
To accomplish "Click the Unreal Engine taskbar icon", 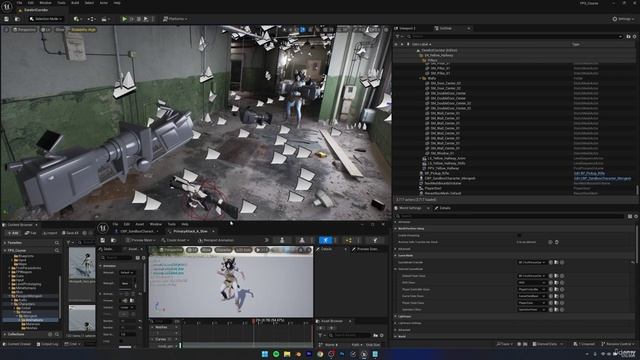I will pos(364,354).
